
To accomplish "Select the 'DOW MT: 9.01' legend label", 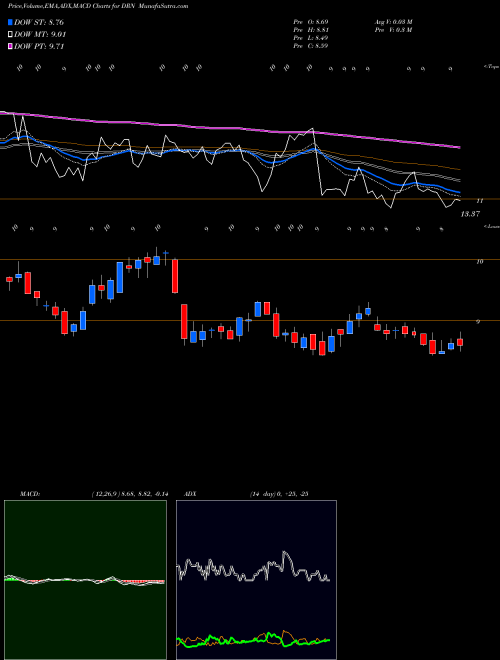I will tap(40, 35).
